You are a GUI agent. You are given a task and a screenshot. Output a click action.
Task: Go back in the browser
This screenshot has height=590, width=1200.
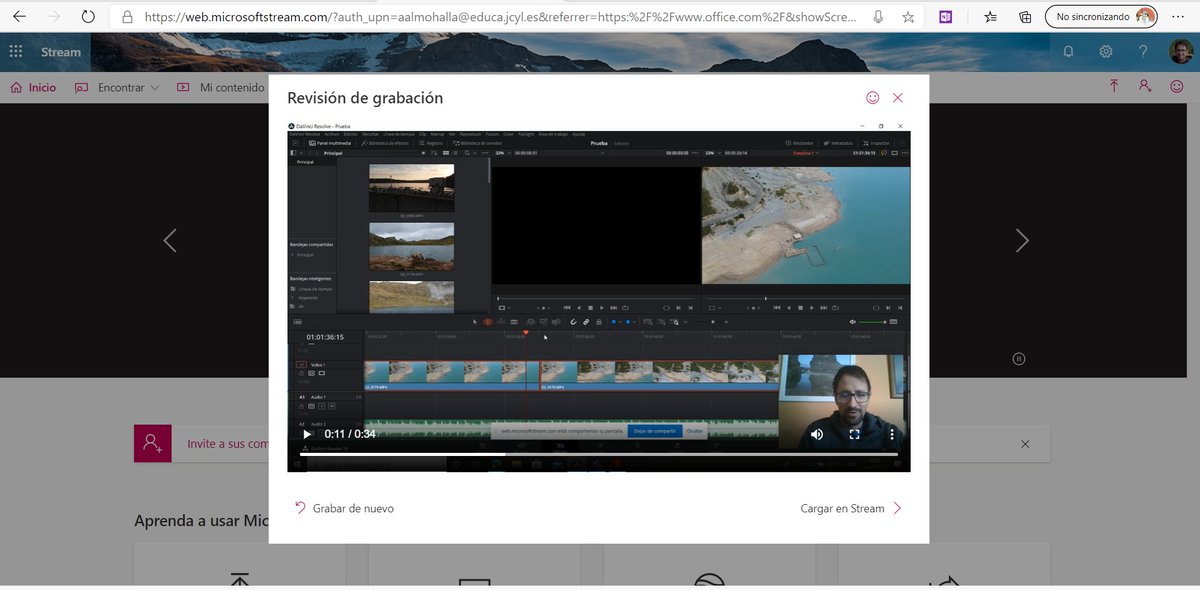[19, 17]
